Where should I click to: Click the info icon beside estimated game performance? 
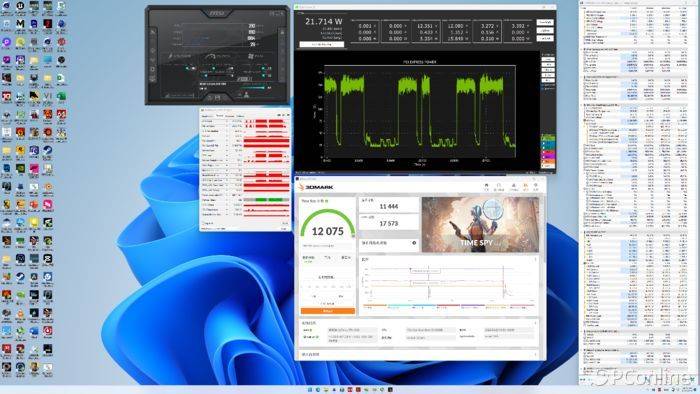(x=414, y=243)
